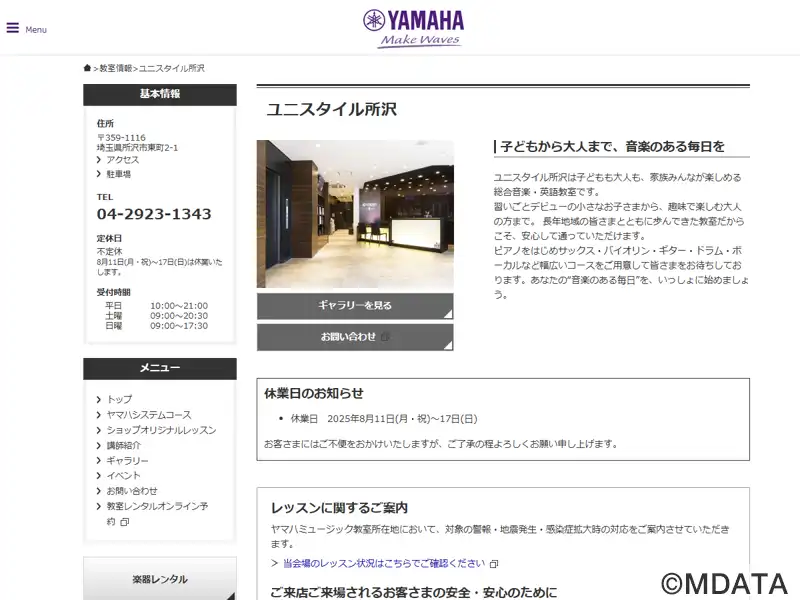Click the 不定休 text
Screen dimensions: 800x600
pos(110,252)
